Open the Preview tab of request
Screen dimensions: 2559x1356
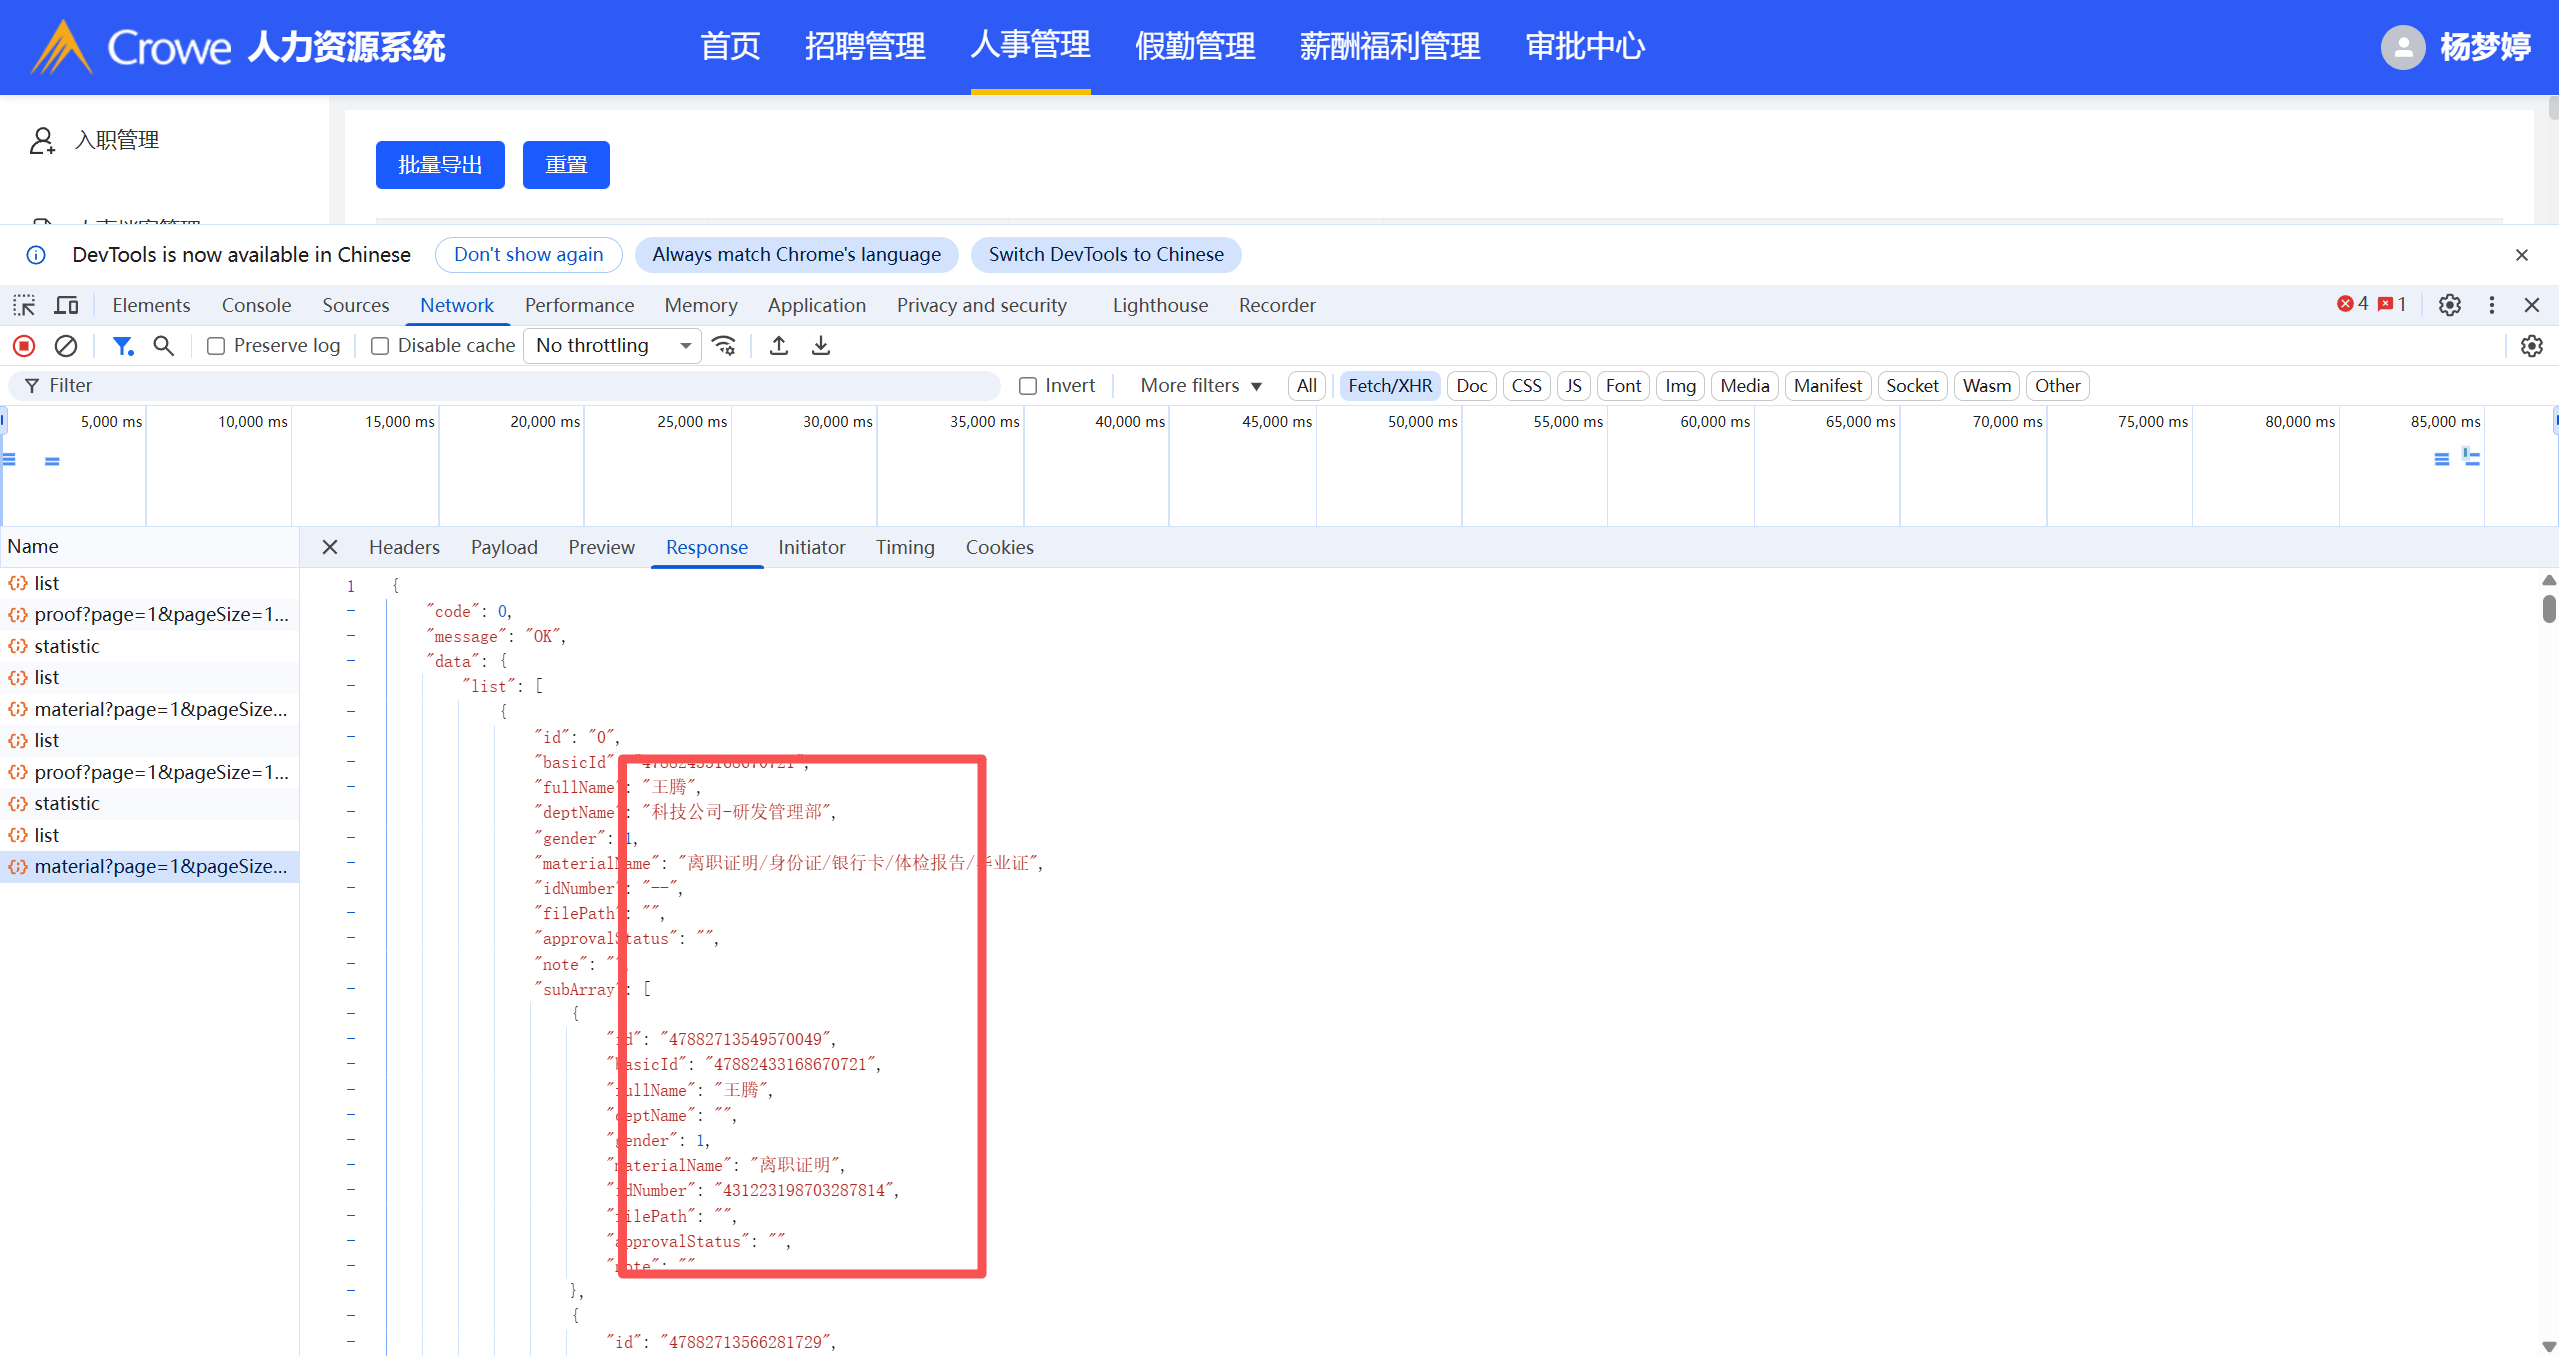(601, 547)
